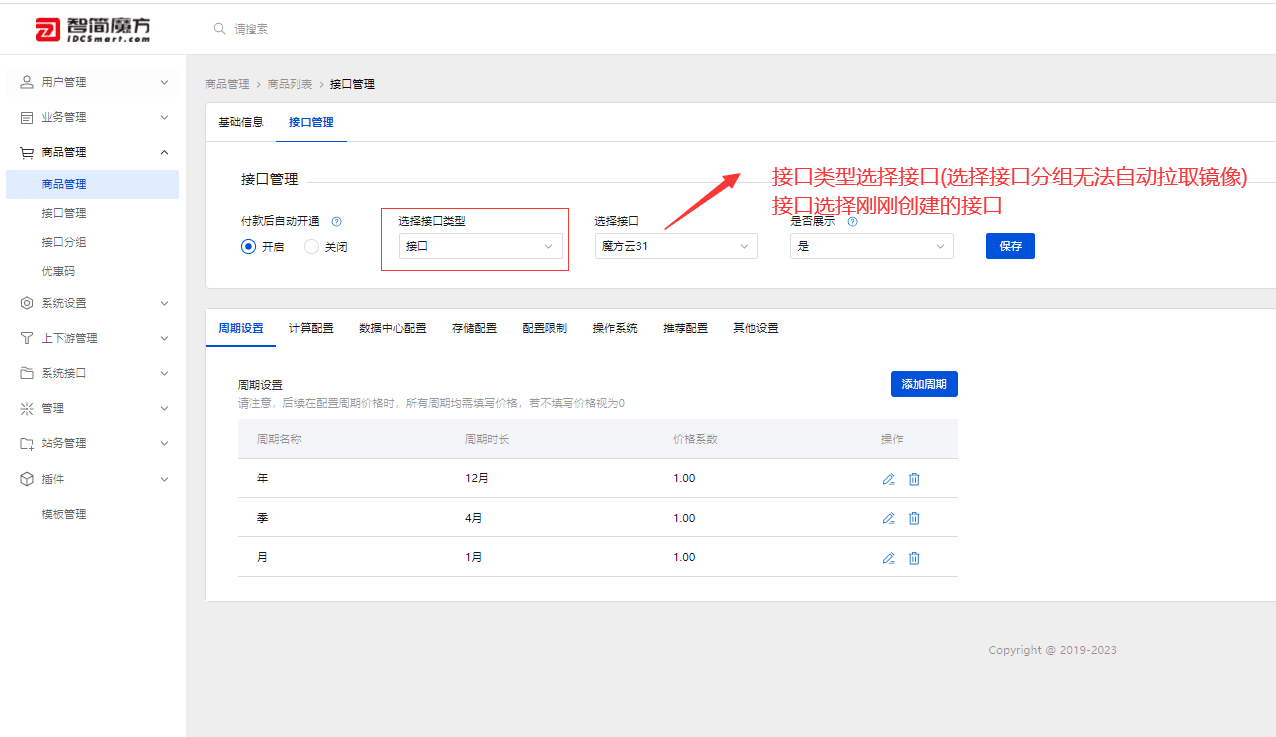1276x737 pixels.
Task: Open 商品管理 sidebar submenu item
Action: (92, 184)
